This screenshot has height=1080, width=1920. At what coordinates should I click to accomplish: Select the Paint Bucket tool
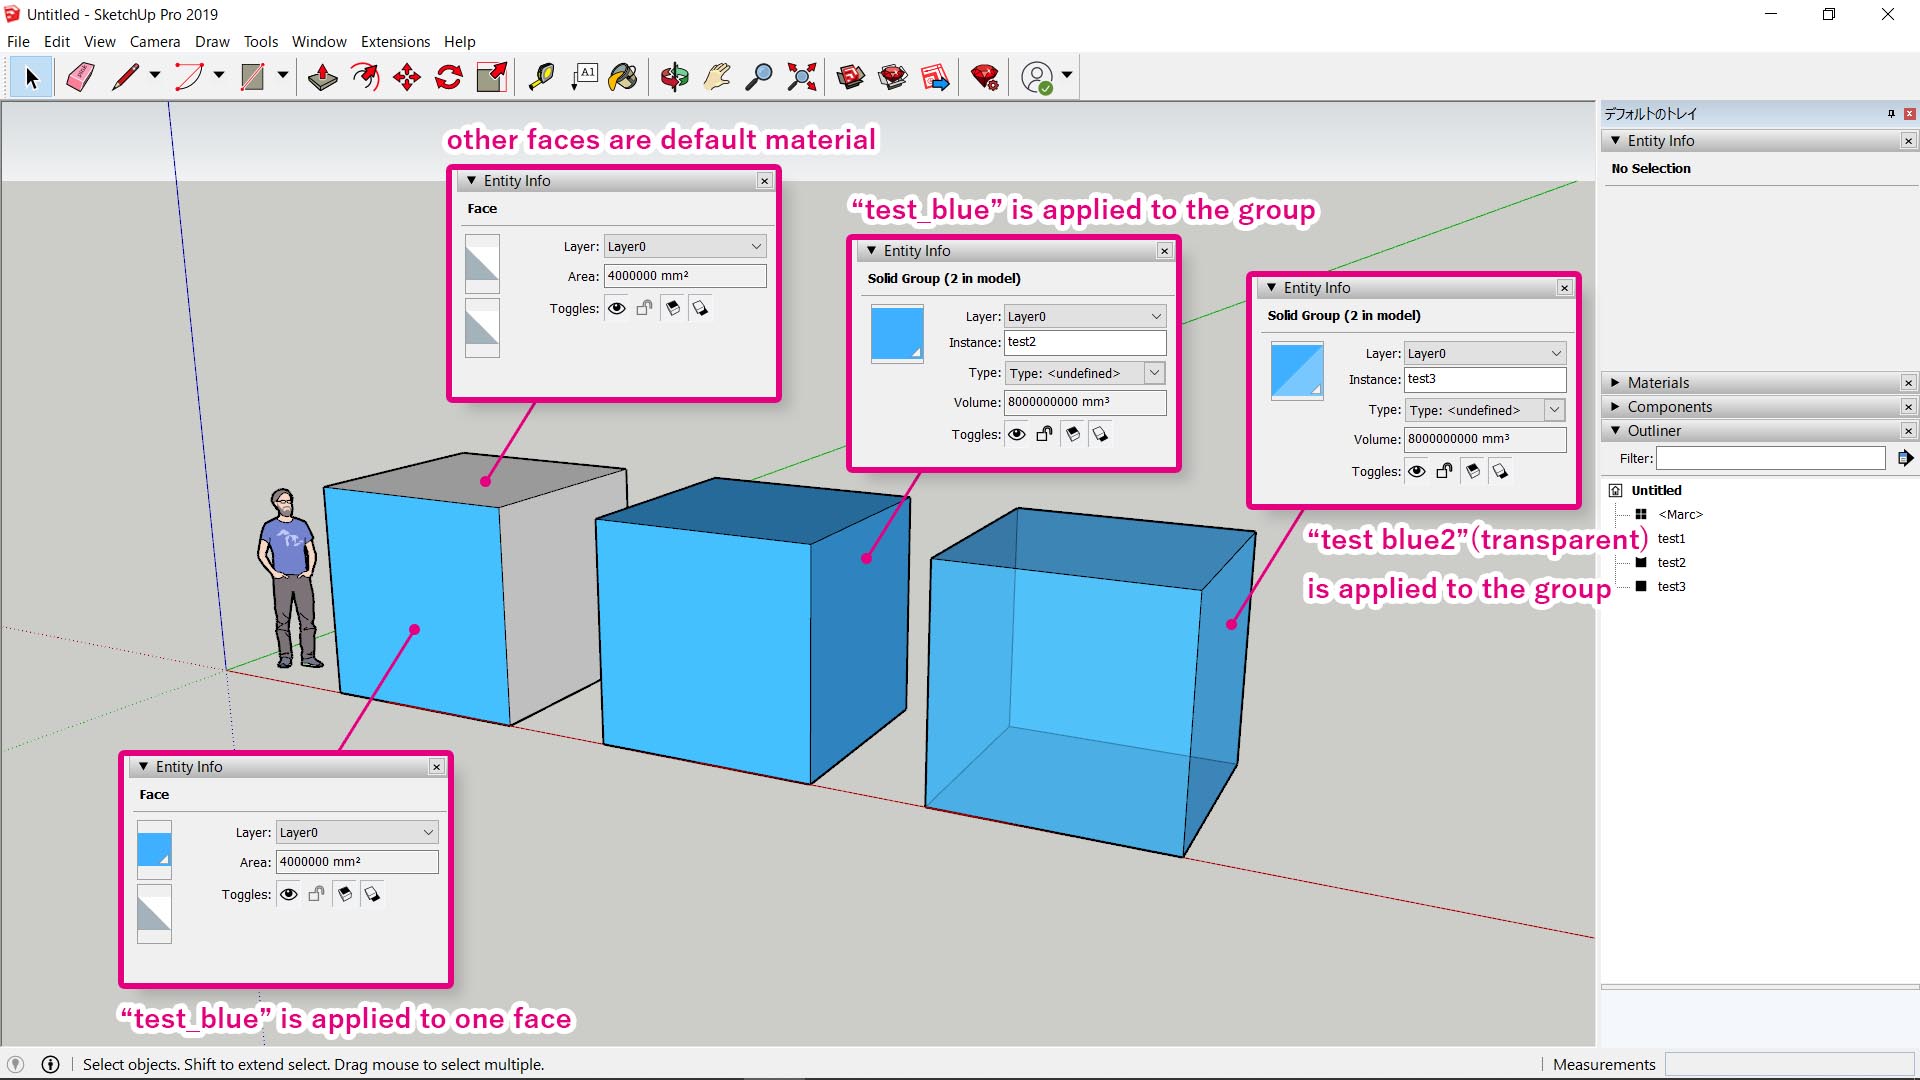tap(624, 76)
